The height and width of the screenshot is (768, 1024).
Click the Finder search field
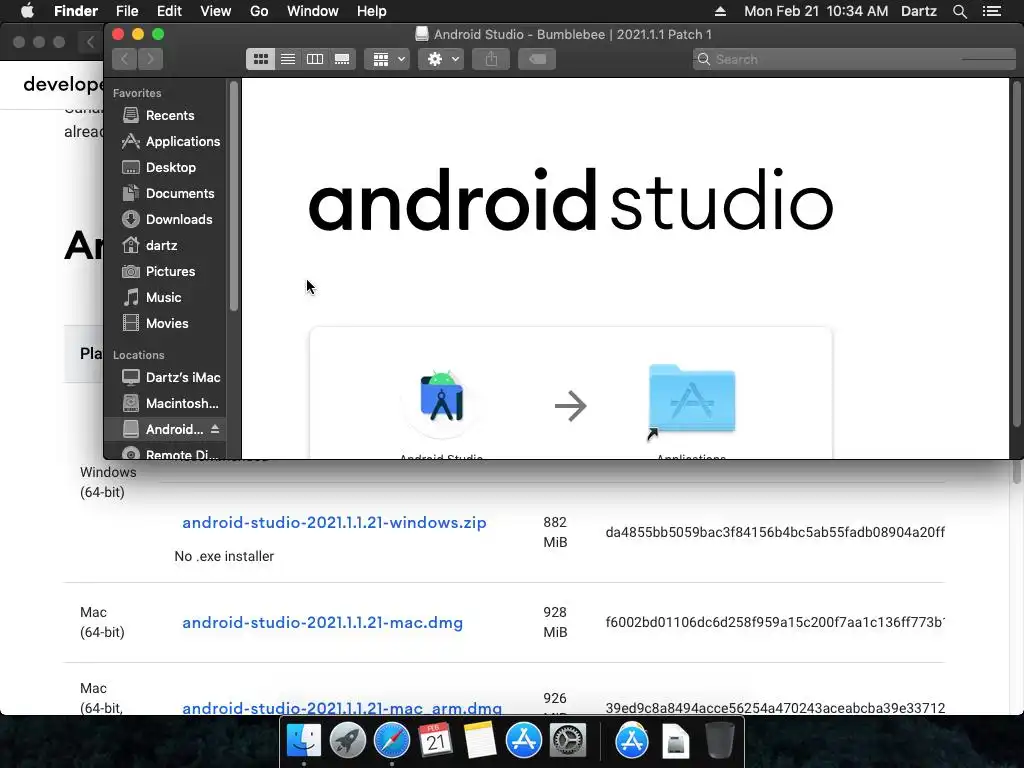point(854,59)
